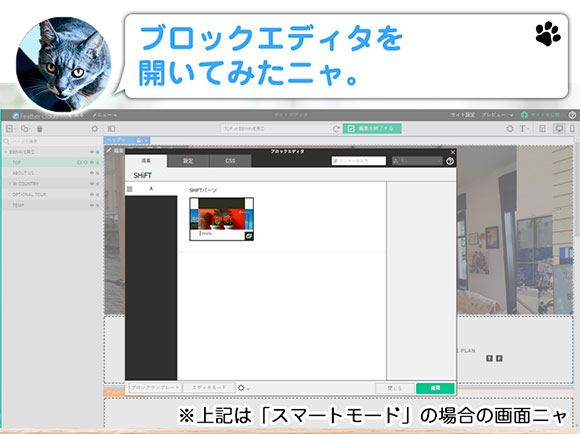
Task: Click the trash delete icon in page toolbar
Action: click(40, 128)
